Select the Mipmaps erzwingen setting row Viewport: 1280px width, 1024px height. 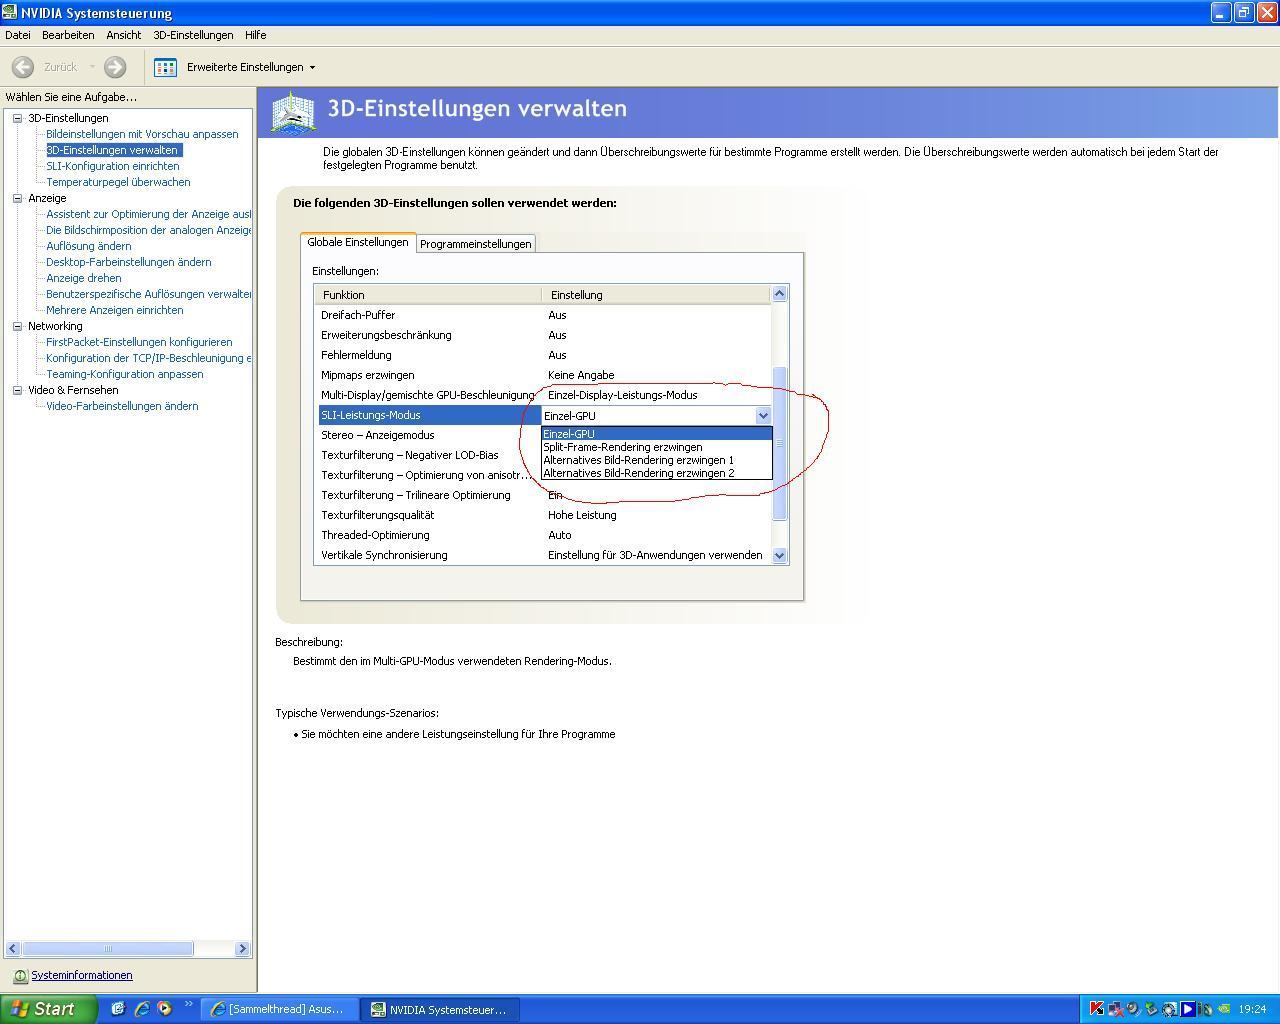click(543, 375)
